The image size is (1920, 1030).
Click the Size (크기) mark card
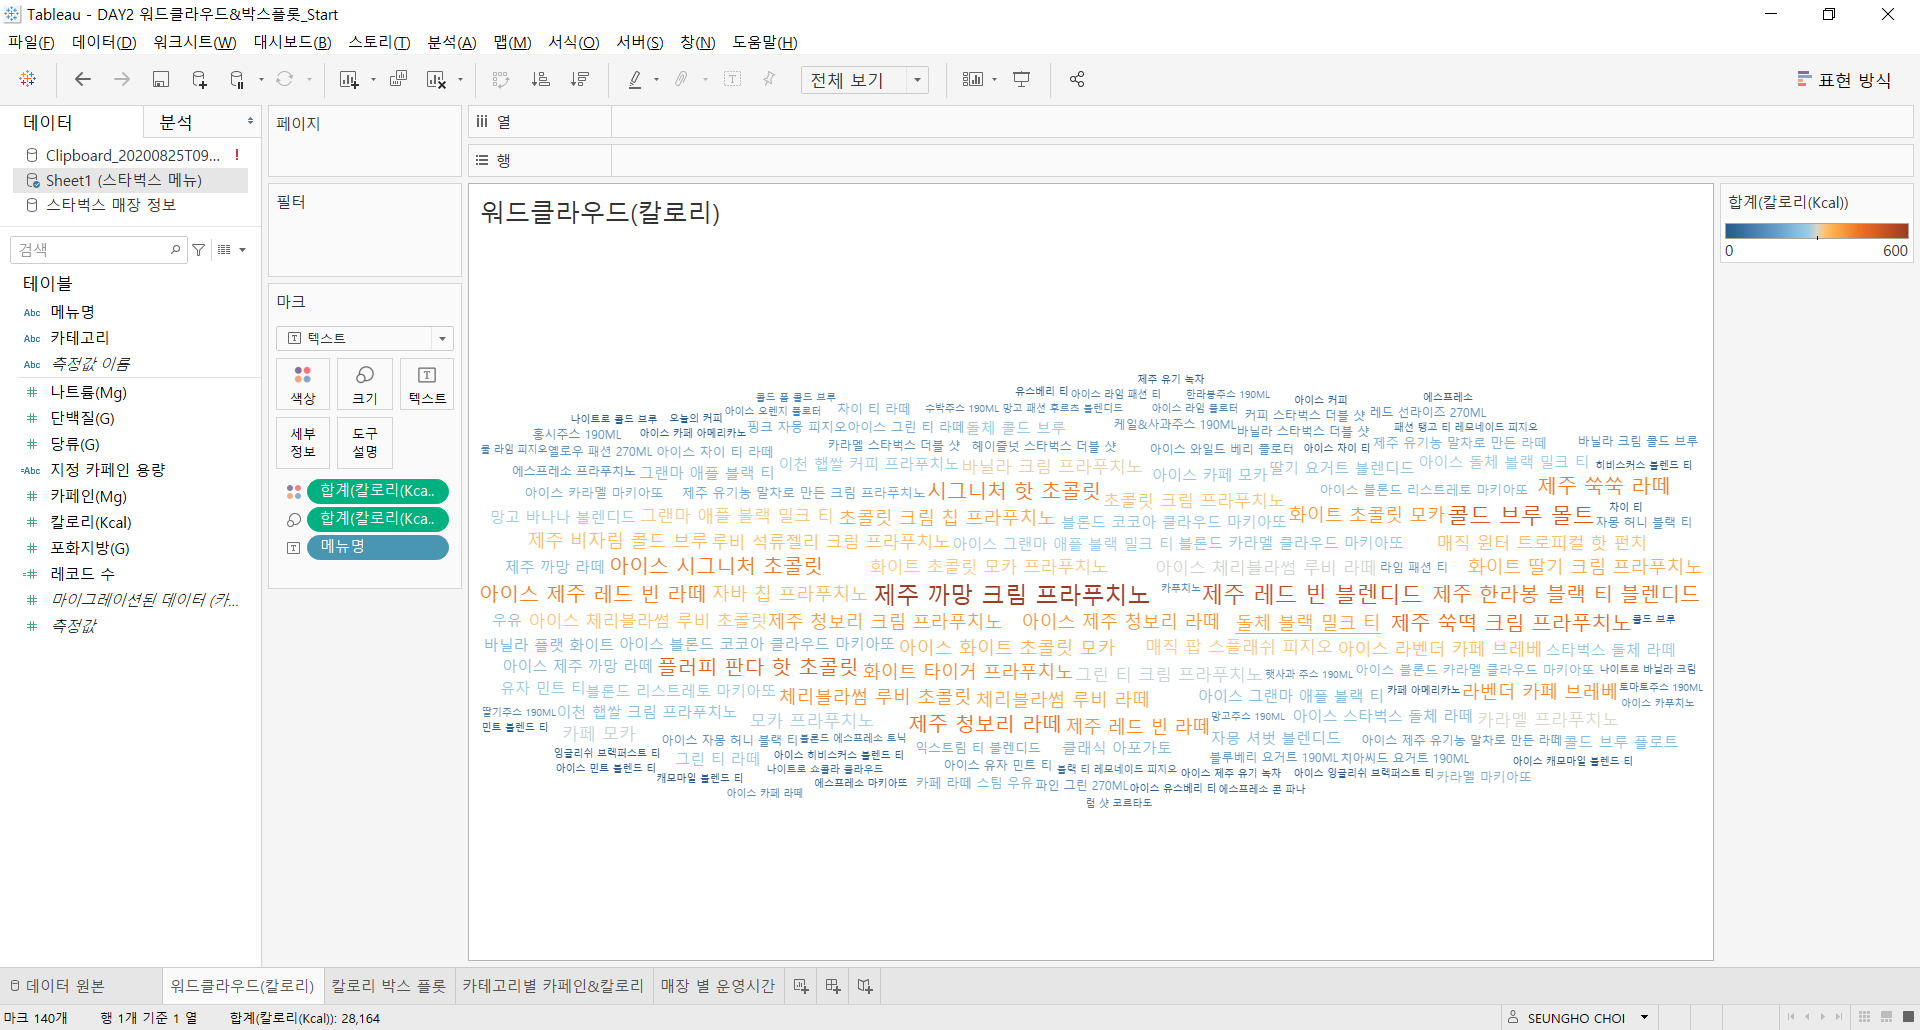(x=365, y=384)
